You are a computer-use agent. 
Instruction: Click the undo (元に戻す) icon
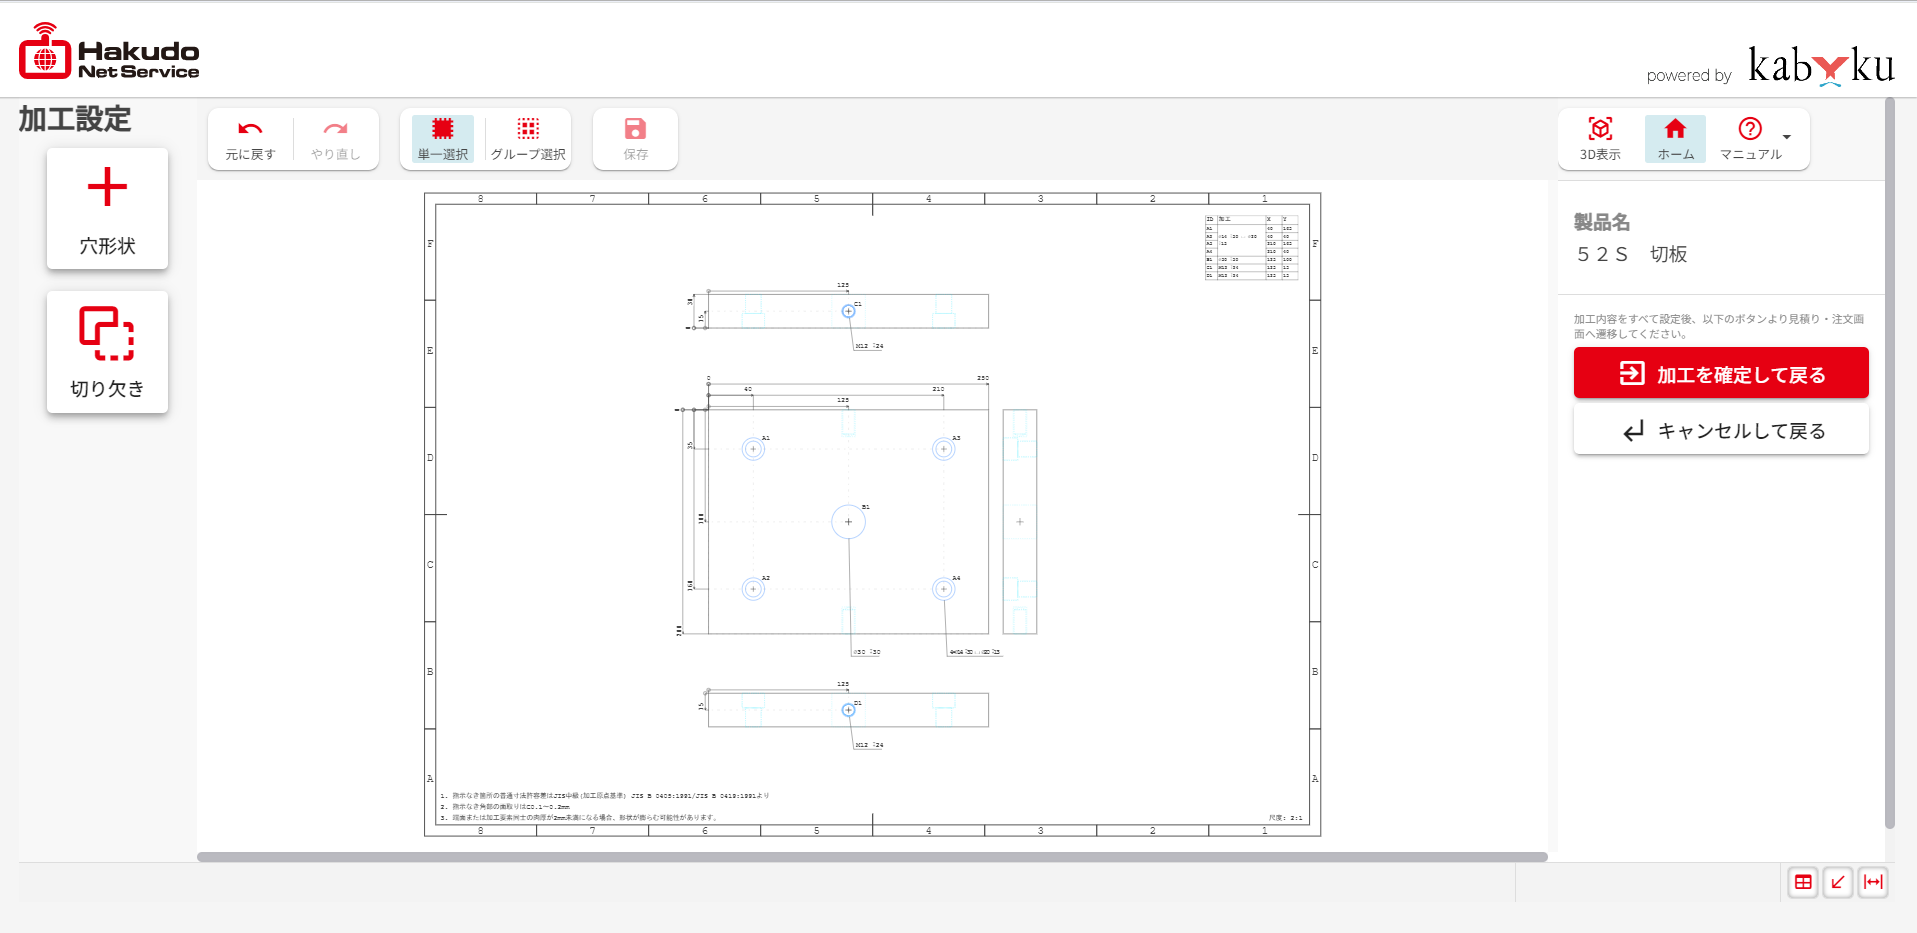click(250, 130)
